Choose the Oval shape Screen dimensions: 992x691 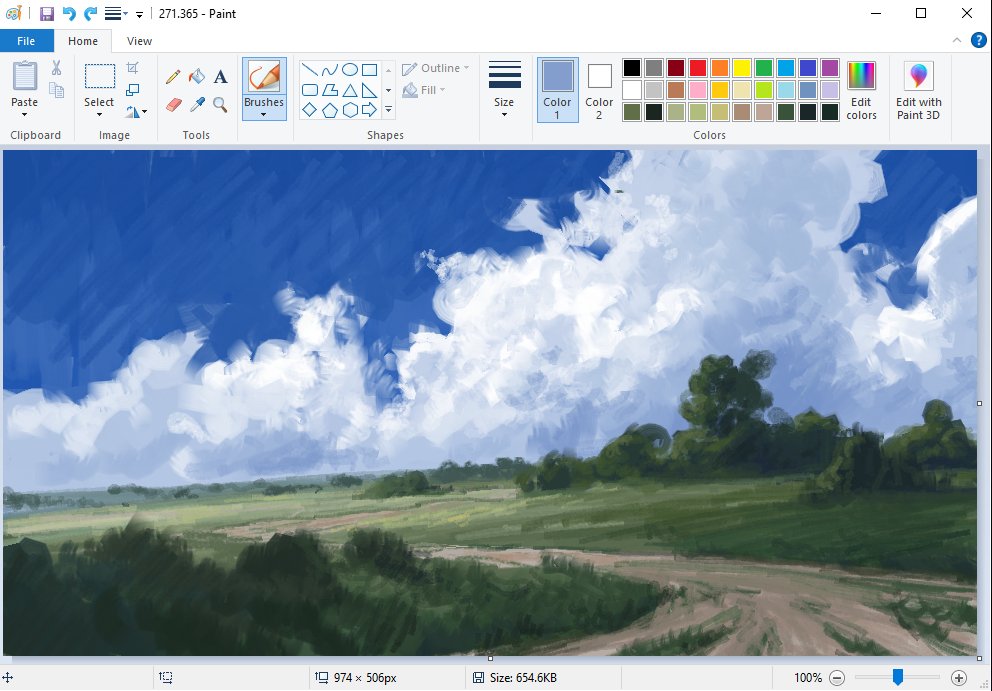(x=349, y=70)
